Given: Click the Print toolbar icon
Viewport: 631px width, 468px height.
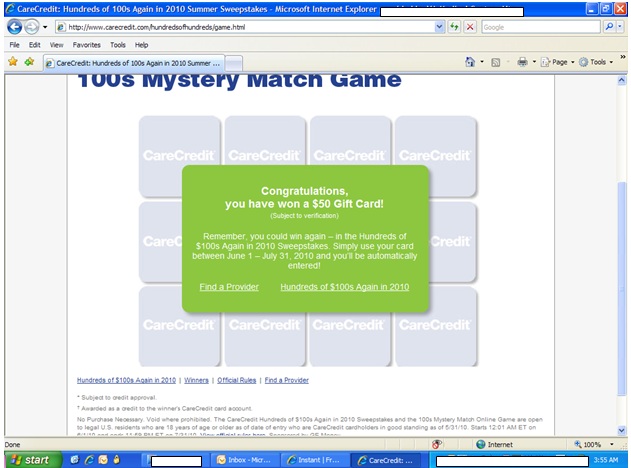Looking at the screenshot, I should (x=522, y=62).
